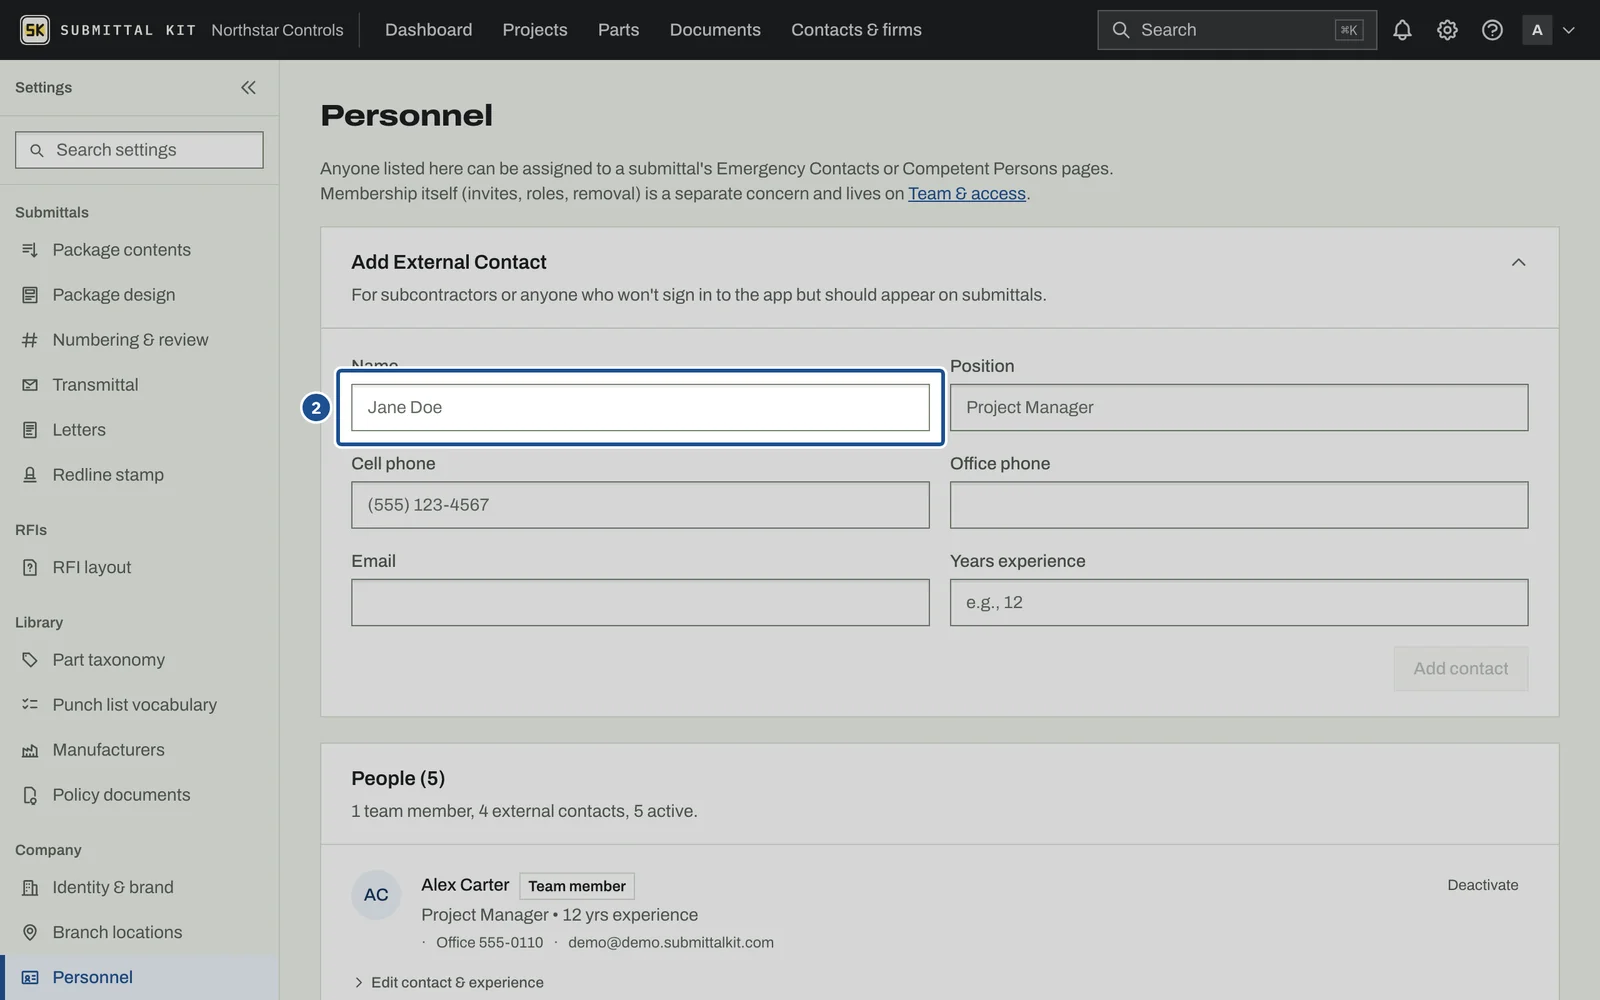
Task: Click the Name field with Jane Doe
Action: 640,408
